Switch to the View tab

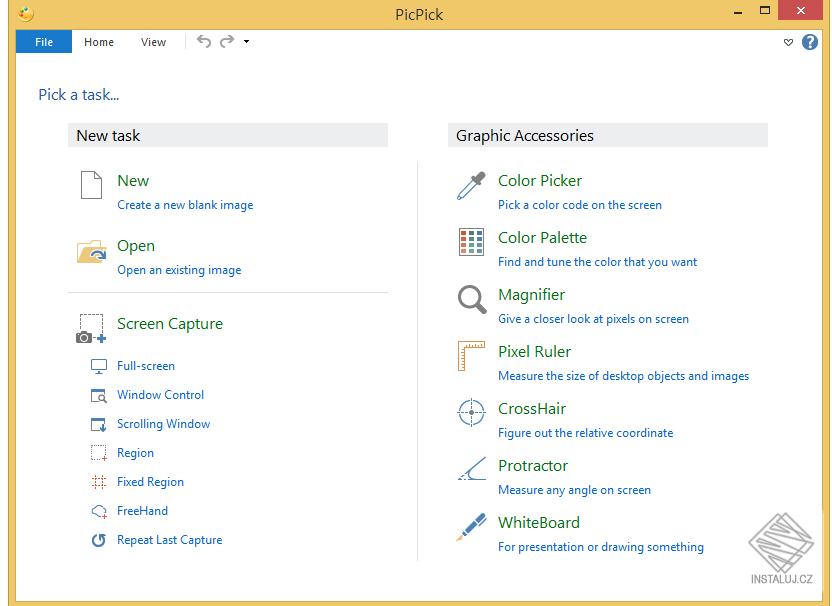[153, 42]
